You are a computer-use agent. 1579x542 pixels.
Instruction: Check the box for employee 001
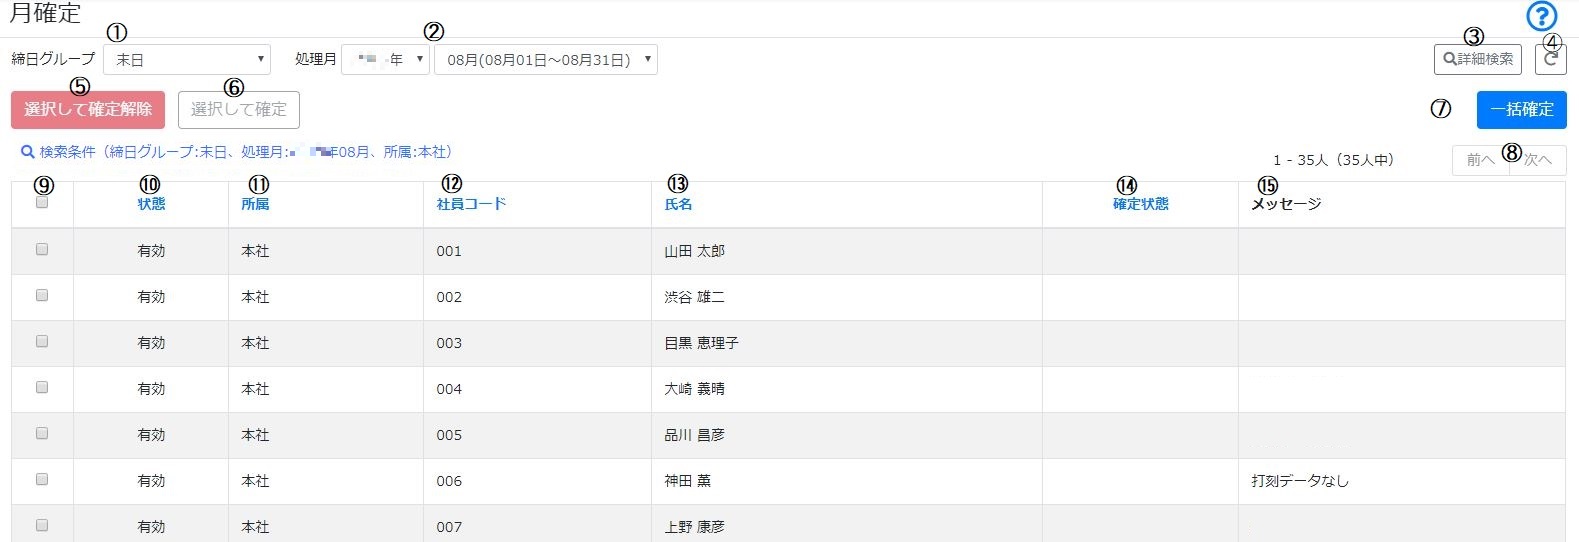click(x=42, y=249)
